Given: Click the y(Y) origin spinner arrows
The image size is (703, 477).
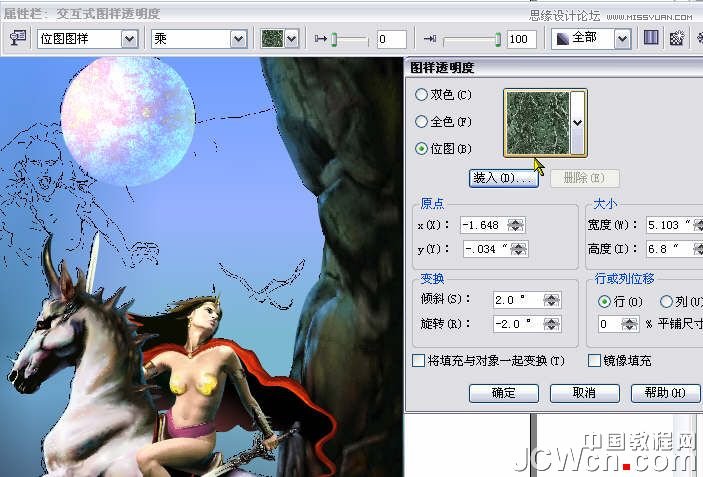Looking at the screenshot, I should click(519, 249).
